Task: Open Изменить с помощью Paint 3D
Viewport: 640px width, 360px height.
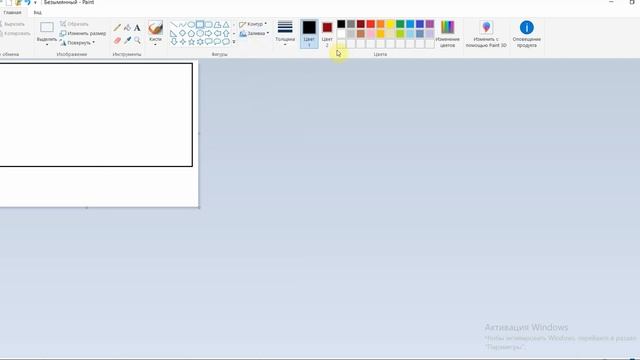Action: tap(486, 34)
